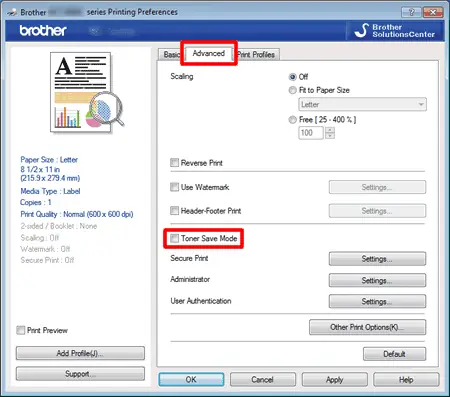Open Administrator Settings
This screenshot has width=450, height=397.
click(377, 280)
